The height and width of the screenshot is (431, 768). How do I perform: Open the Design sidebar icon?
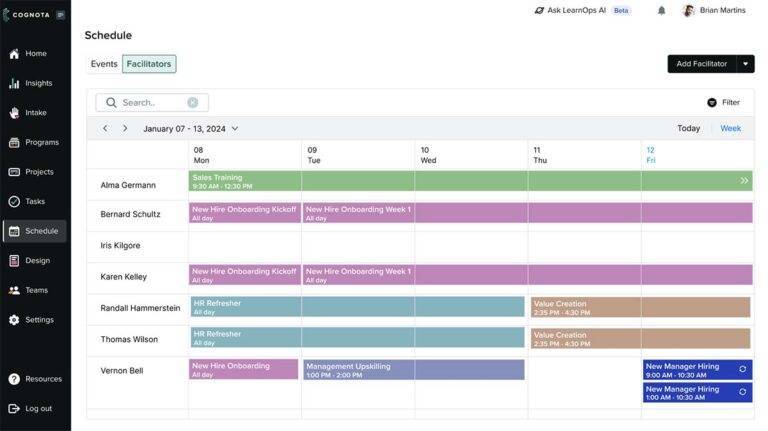pos(14,260)
